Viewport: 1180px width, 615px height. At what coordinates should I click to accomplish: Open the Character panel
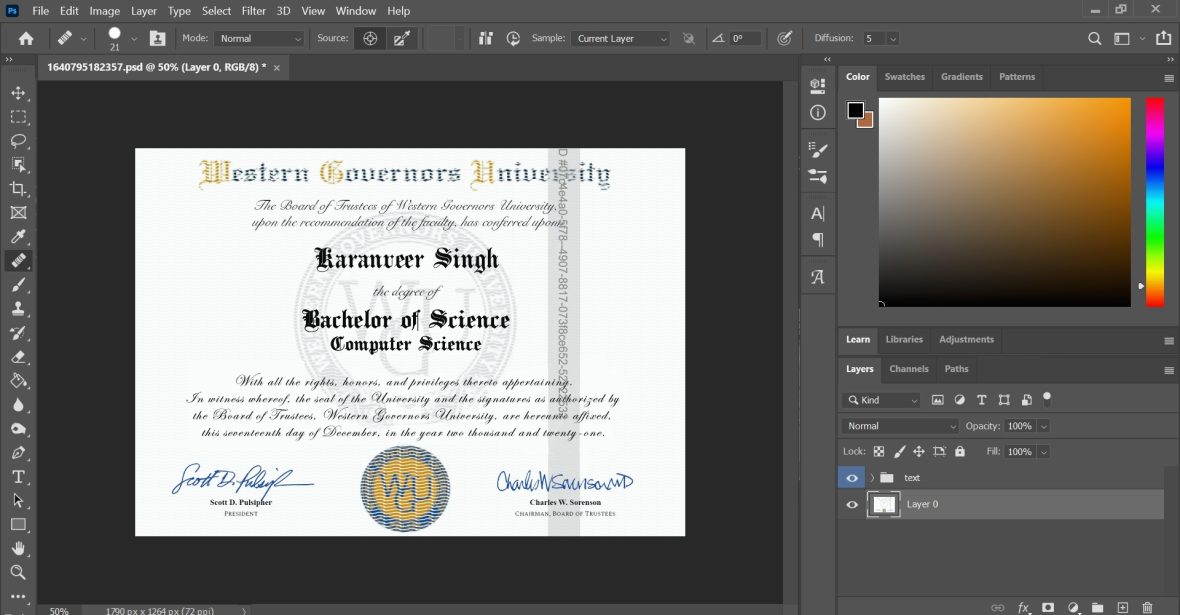[x=817, y=212]
